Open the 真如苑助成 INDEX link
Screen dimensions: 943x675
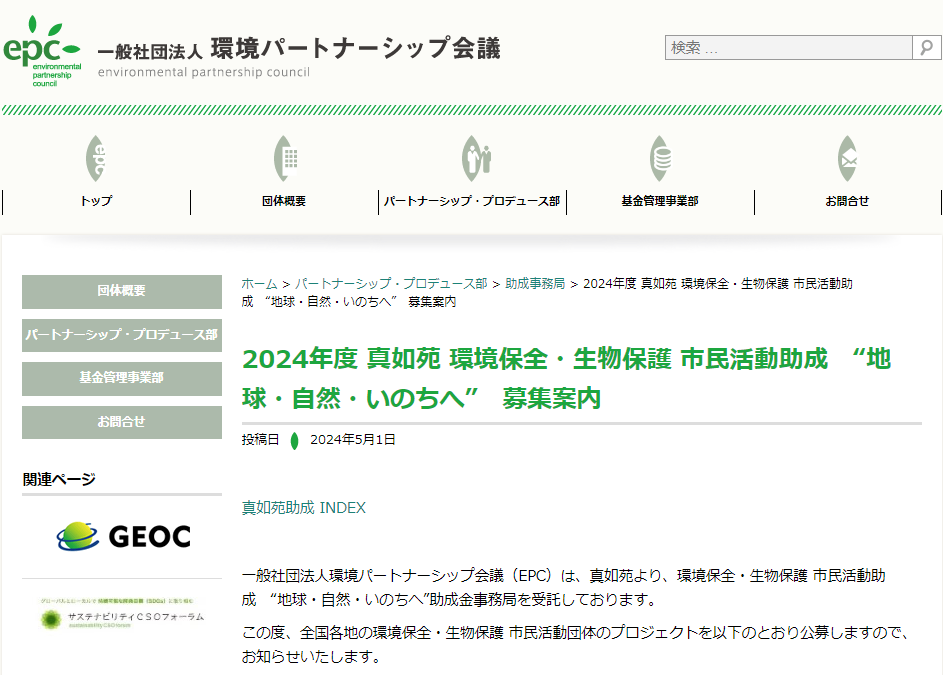(304, 507)
